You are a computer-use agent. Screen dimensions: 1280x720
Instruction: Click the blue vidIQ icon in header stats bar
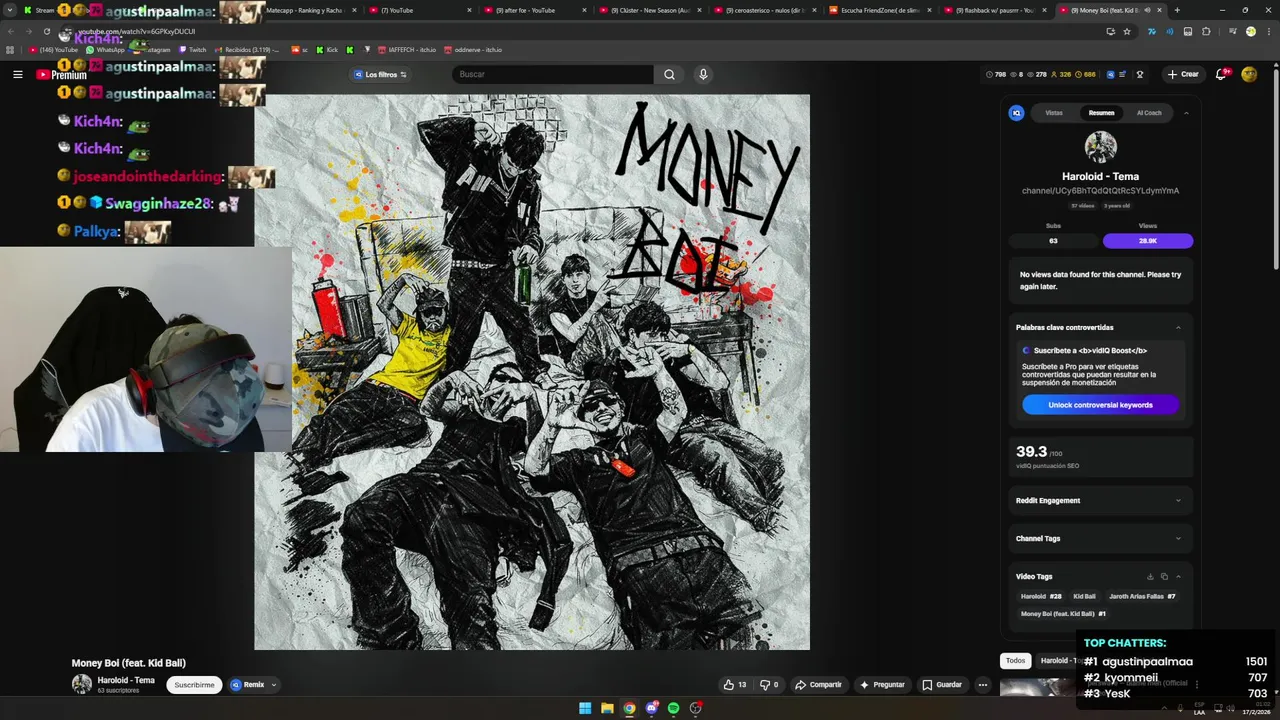[1108, 74]
